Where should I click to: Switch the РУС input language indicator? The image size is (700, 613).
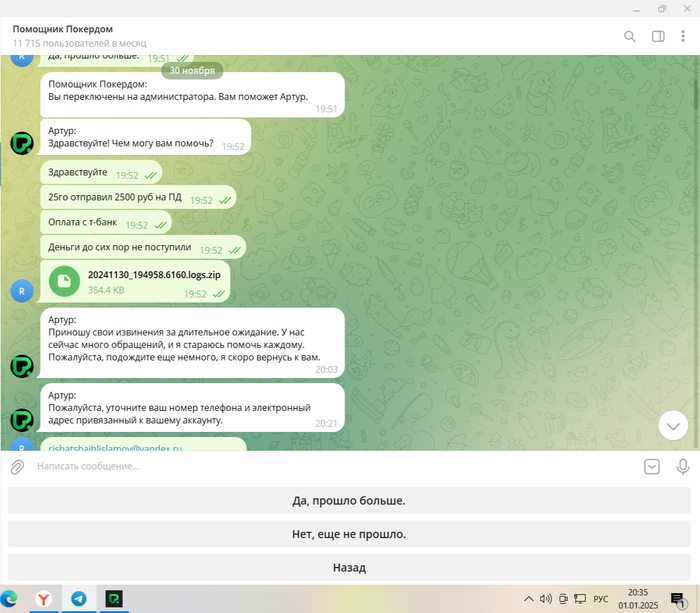pos(600,599)
